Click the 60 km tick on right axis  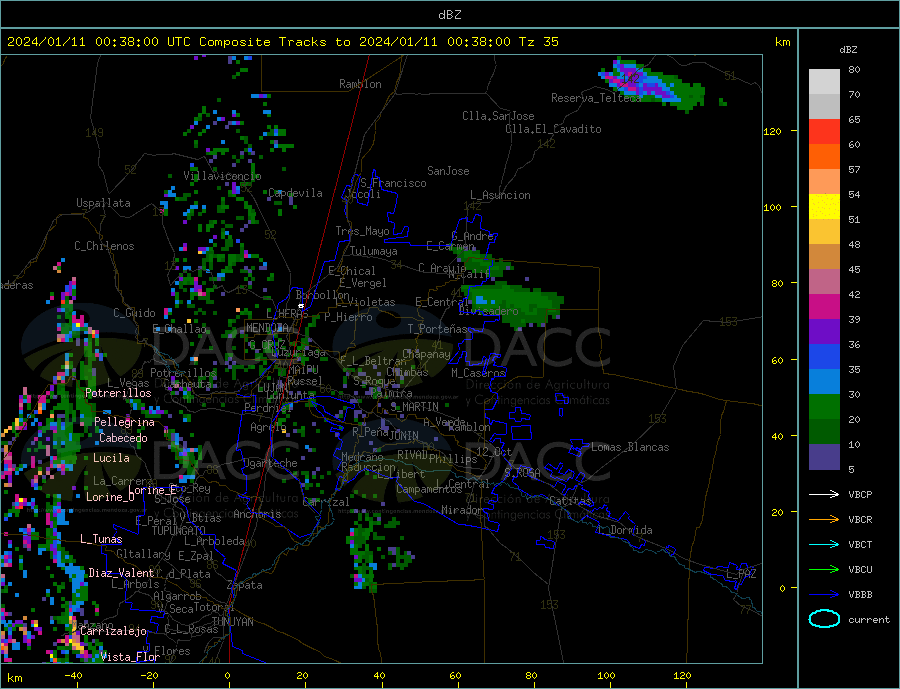pyautogui.click(x=779, y=361)
